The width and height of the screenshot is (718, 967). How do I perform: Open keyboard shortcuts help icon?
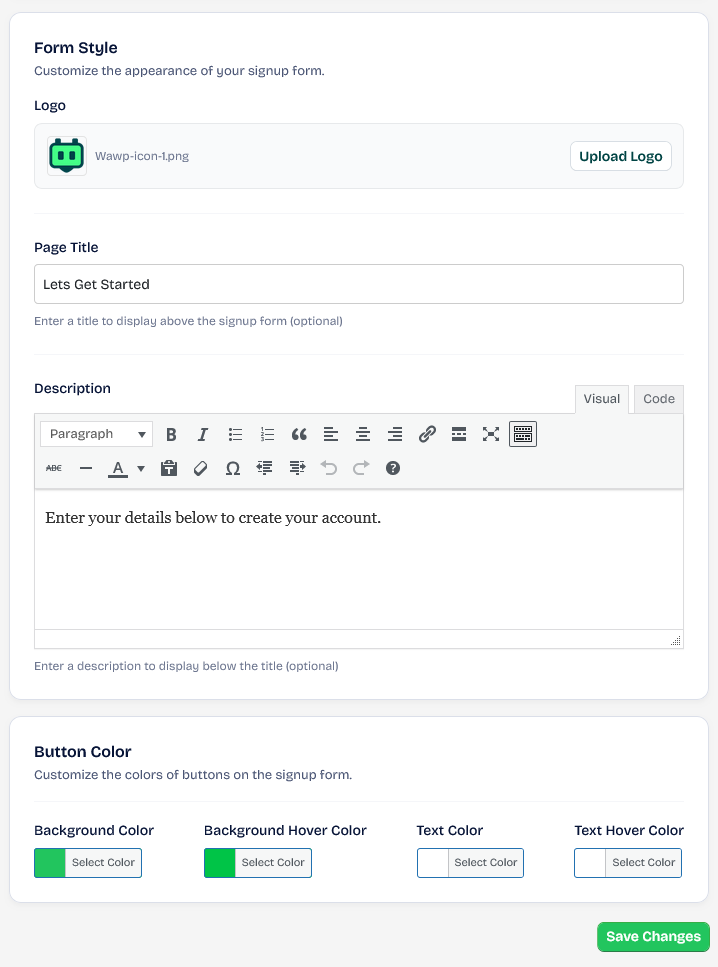click(x=393, y=468)
